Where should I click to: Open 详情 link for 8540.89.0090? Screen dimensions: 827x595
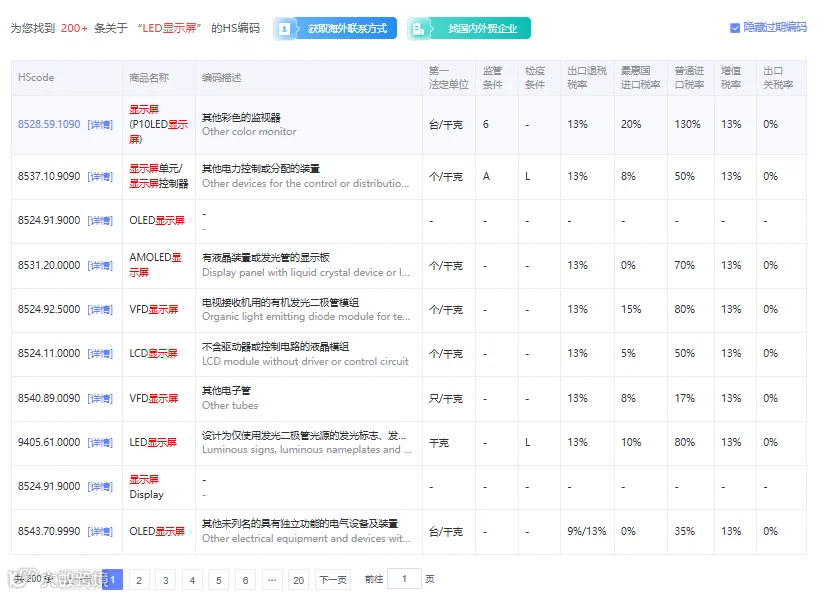click(100, 398)
